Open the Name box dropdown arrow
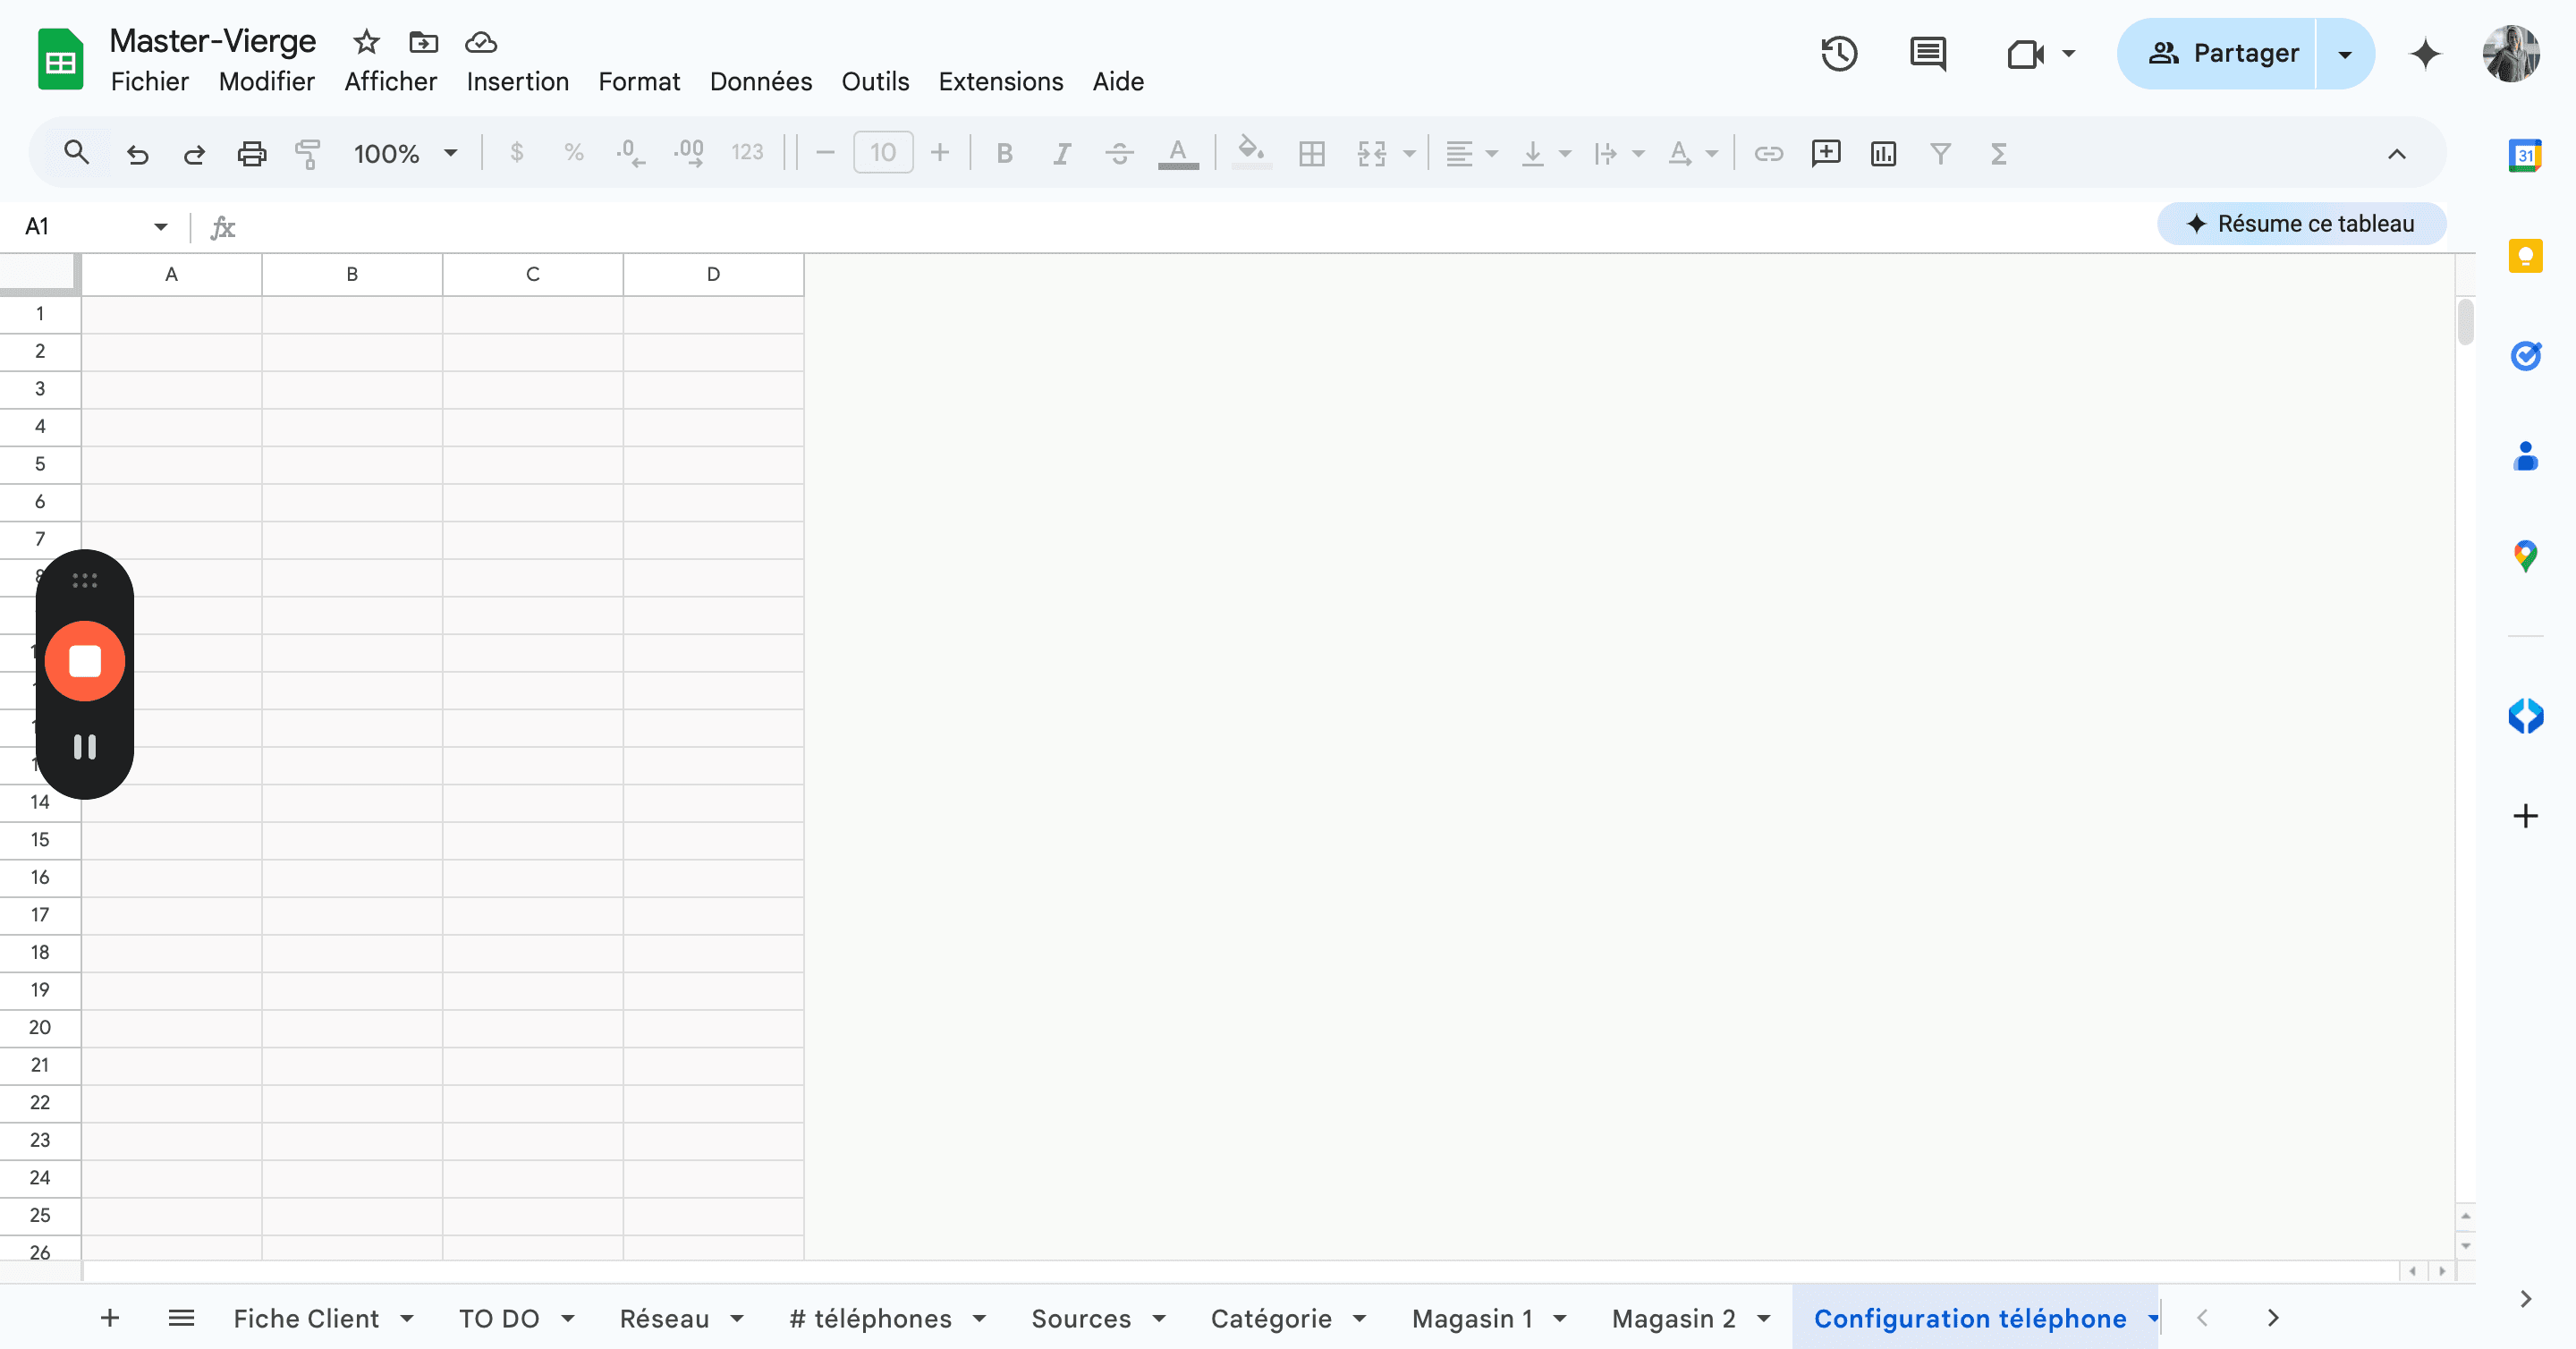Screen dimensions: 2576x1349 (x=161, y=227)
